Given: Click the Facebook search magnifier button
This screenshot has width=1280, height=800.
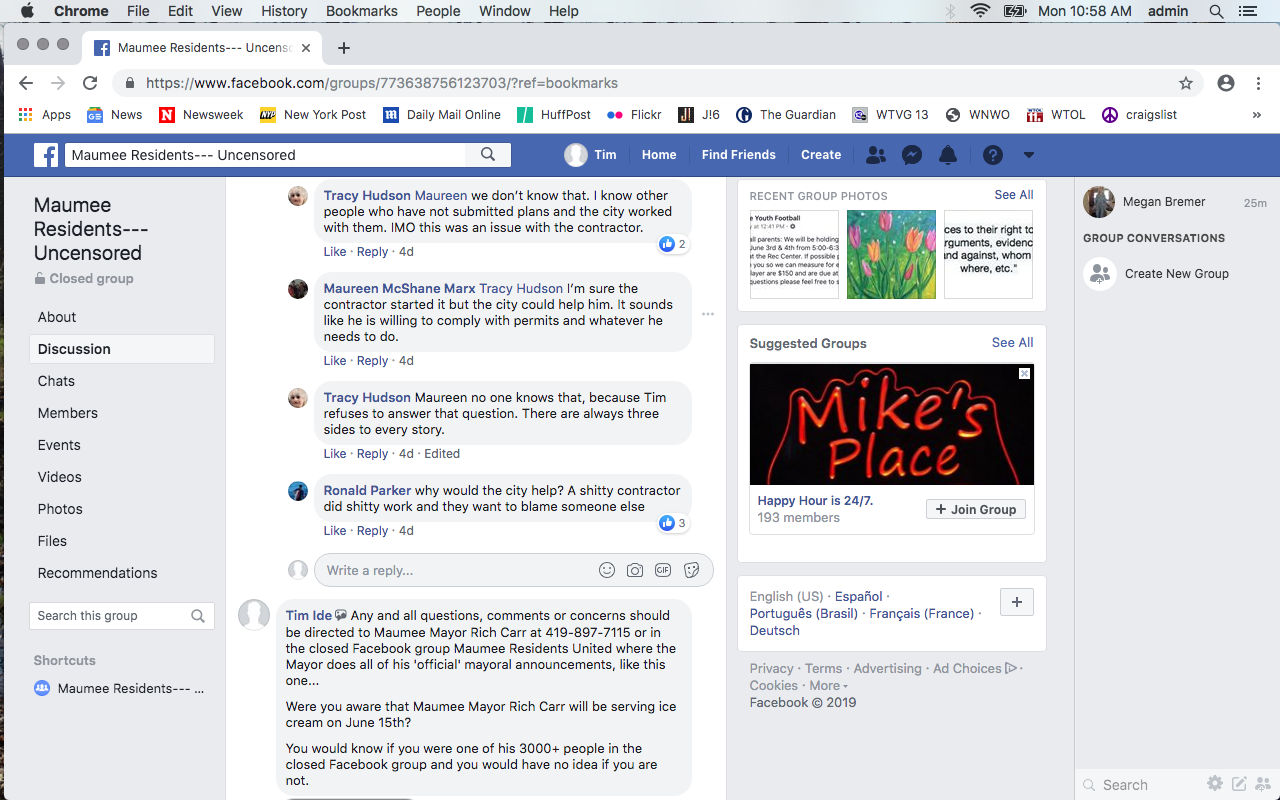Looking at the screenshot, I should click(488, 155).
